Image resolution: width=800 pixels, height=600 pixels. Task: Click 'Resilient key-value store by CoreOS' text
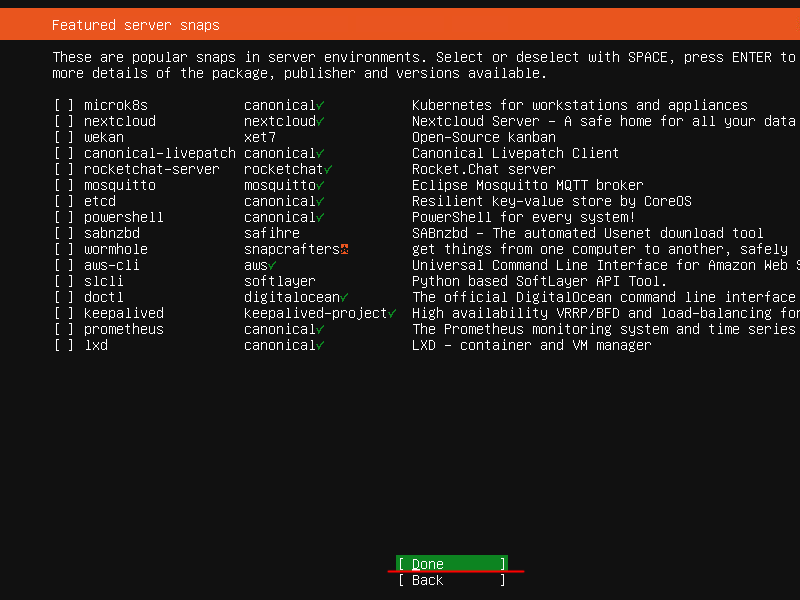[x=552, y=201]
